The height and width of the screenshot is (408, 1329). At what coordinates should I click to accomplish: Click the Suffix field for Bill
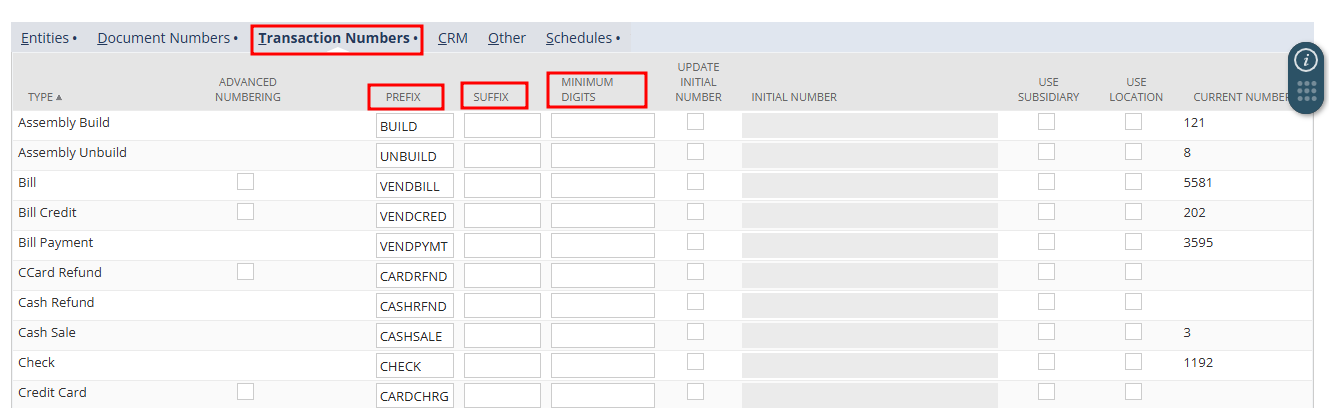pos(502,186)
